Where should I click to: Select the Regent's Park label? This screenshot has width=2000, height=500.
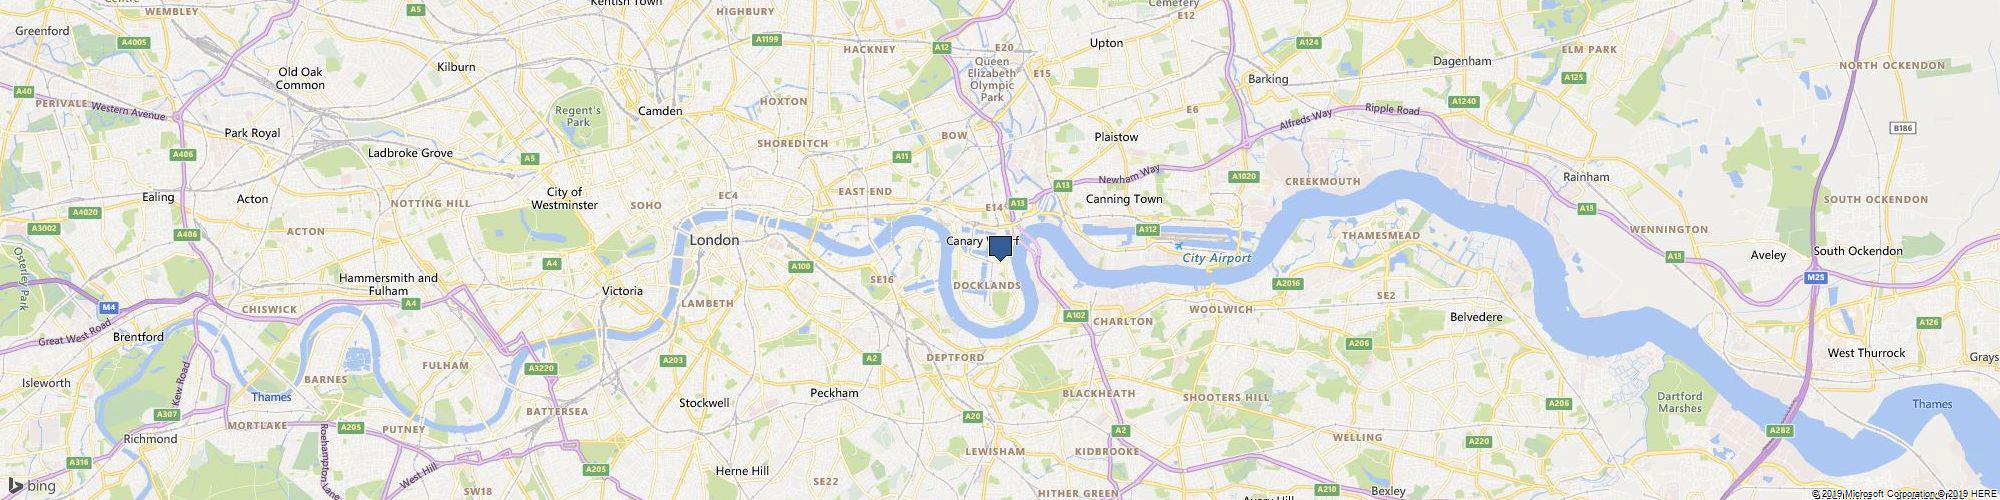(x=579, y=116)
